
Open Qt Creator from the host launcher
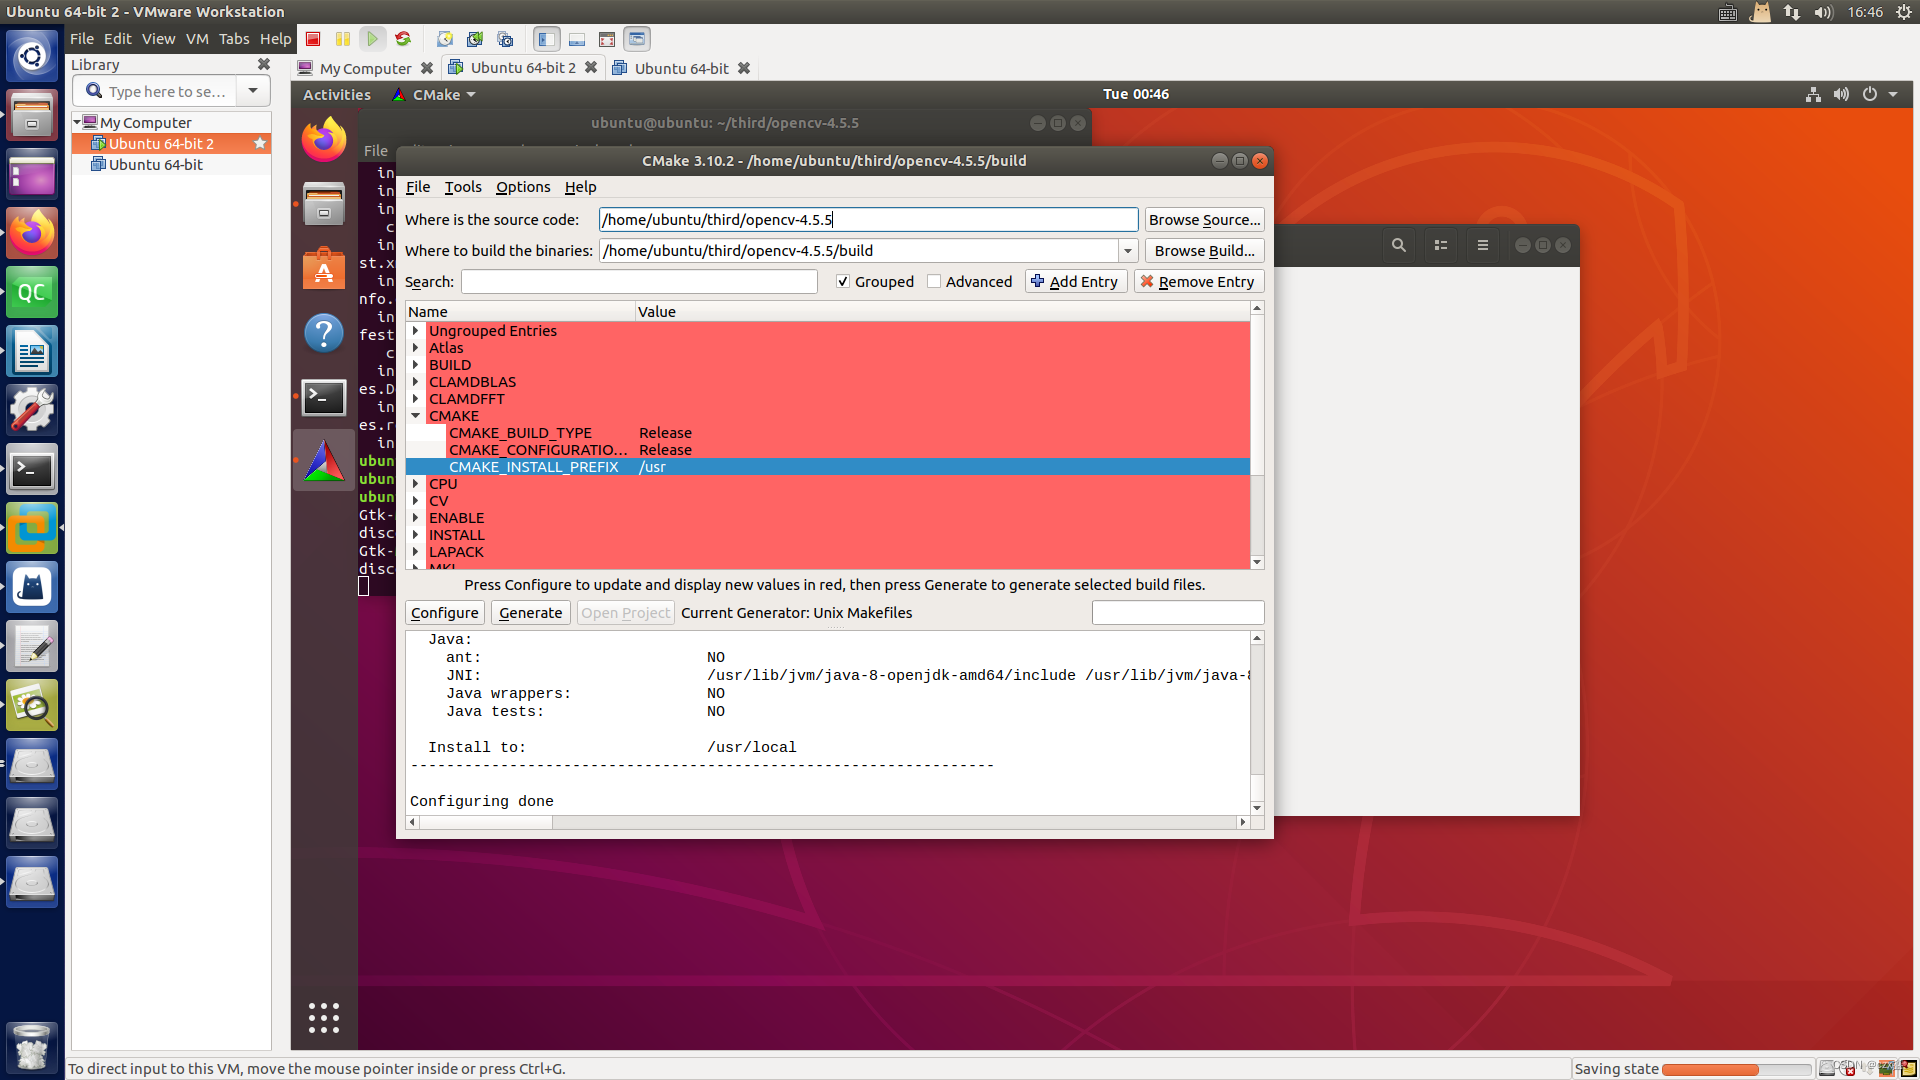point(32,292)
